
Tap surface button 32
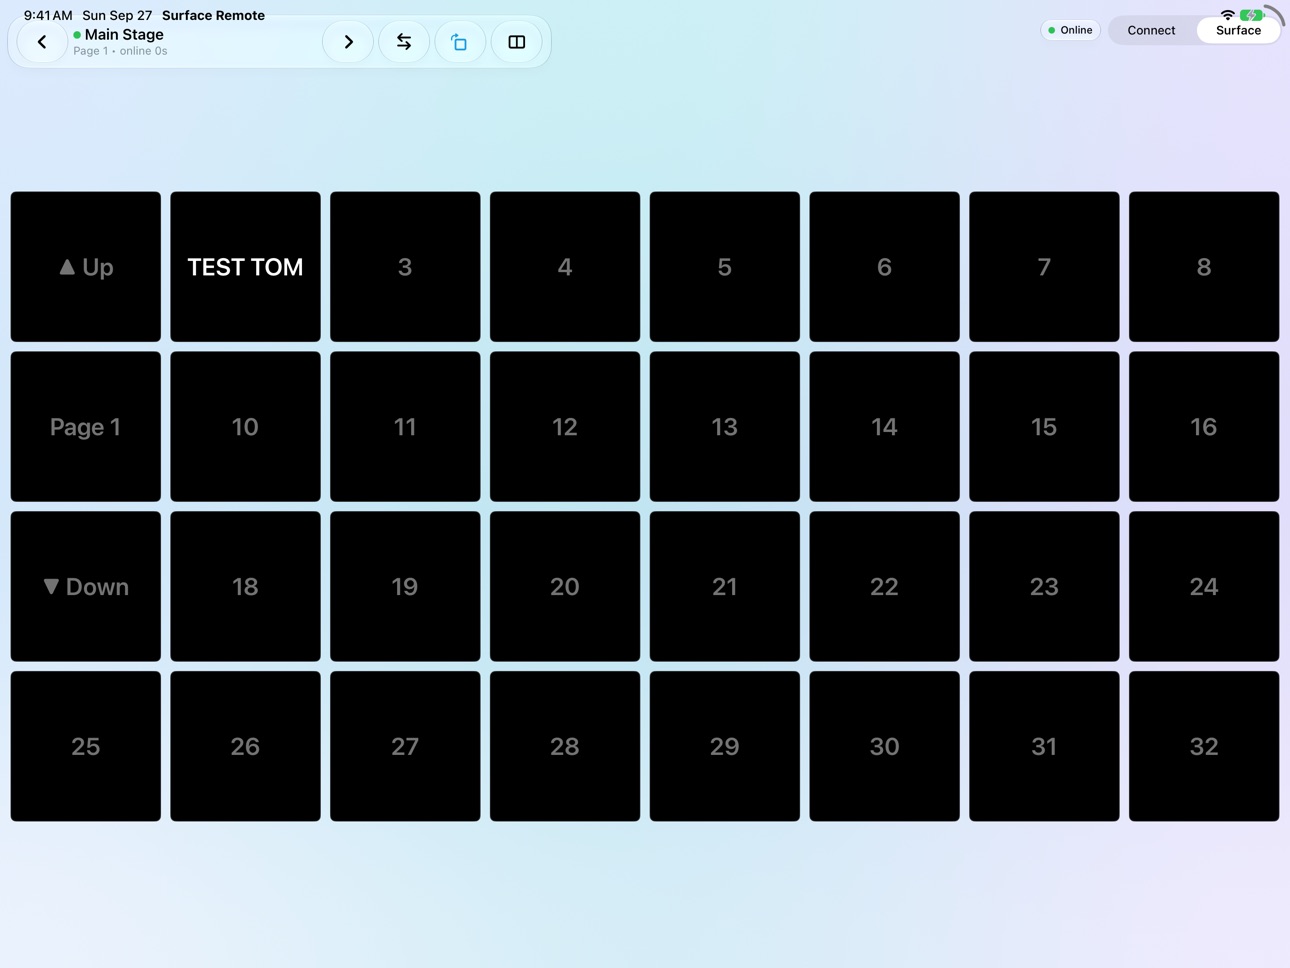click(1204, 746)
